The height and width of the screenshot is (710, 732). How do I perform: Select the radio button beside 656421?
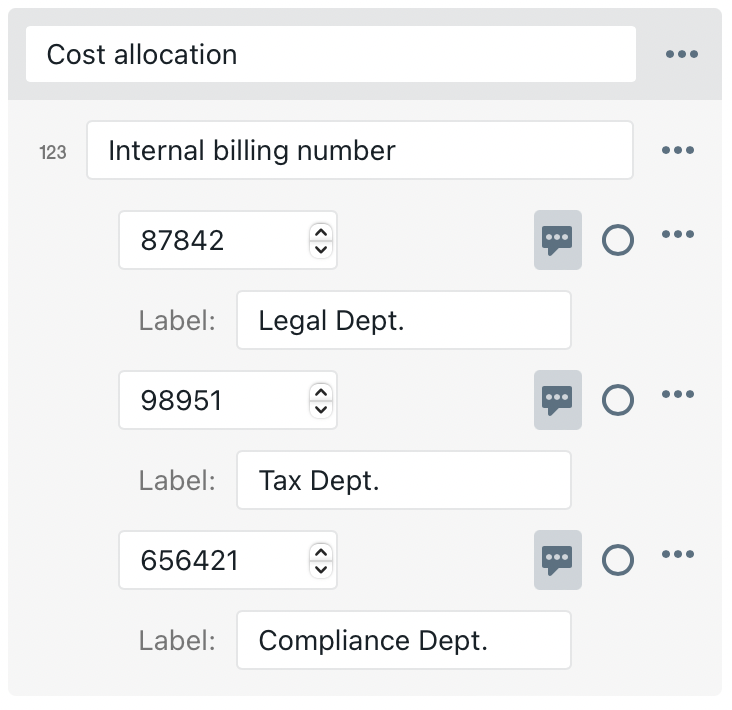click(x=618, y=560)
